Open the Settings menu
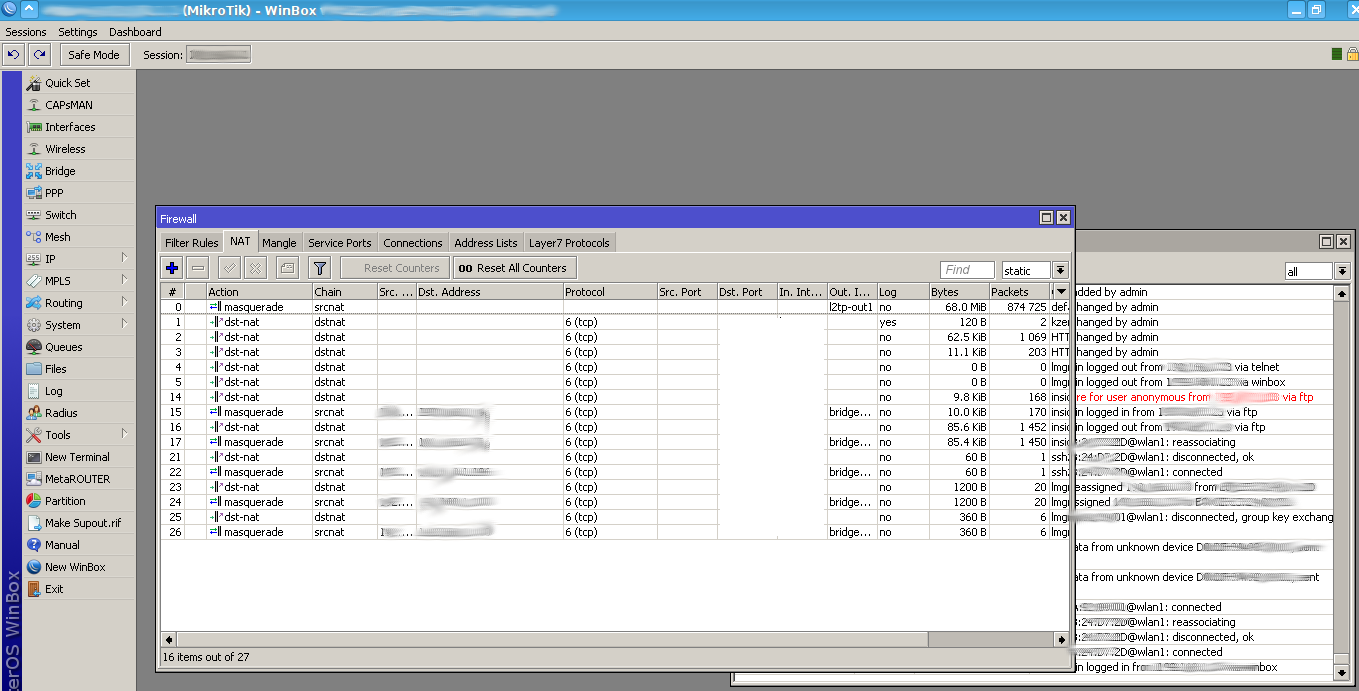Image resolution: width=1359 pixels, height=691 pixels. pos(78,32)
